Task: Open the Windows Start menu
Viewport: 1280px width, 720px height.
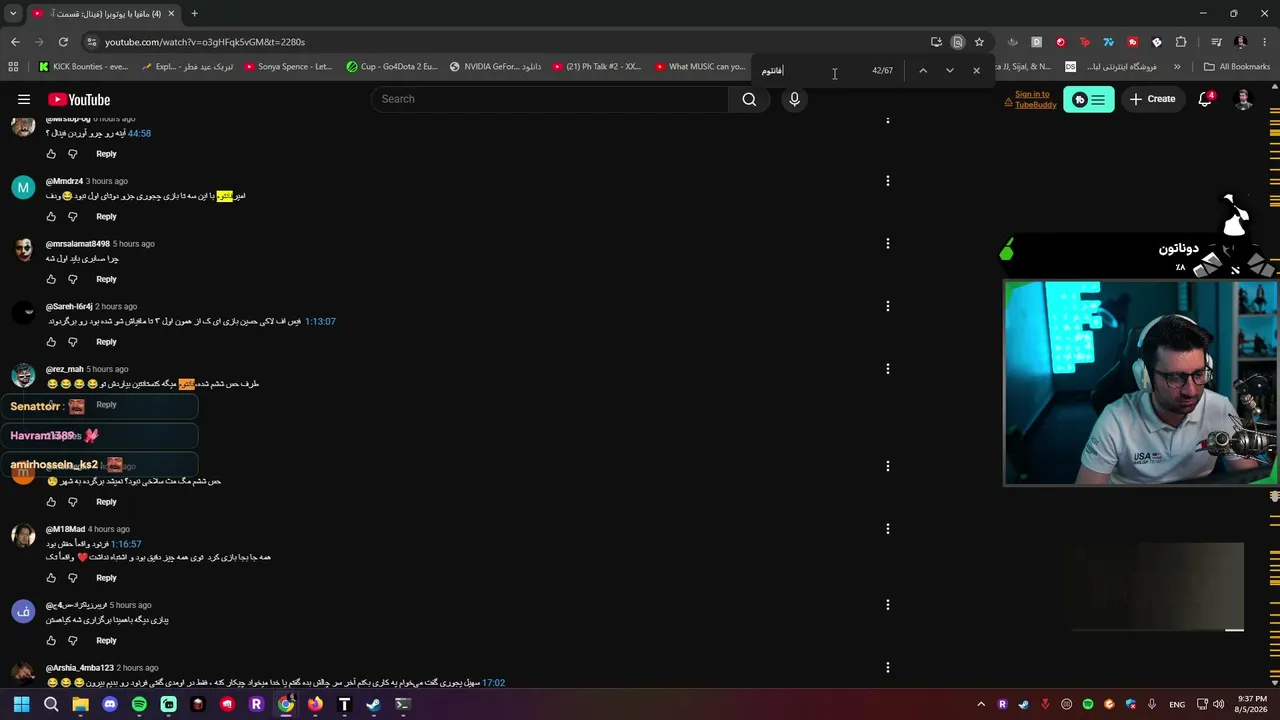Action: 21,704
